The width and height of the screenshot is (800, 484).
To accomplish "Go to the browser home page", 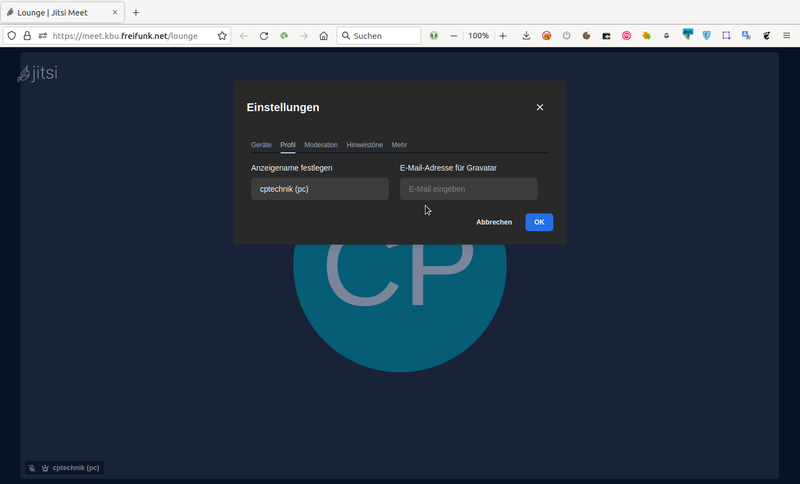I will 323,35.
